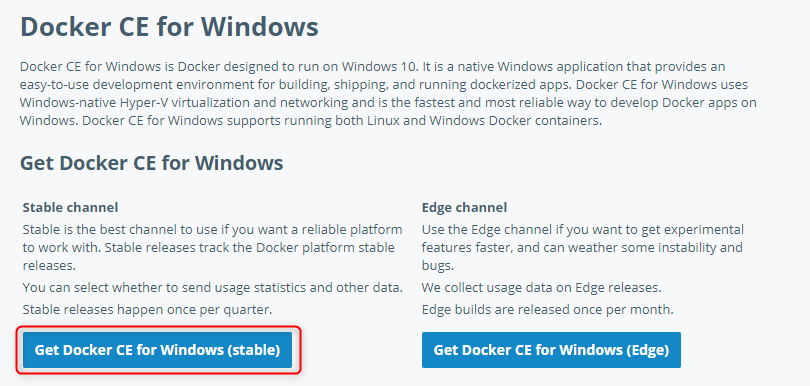
Task: Select the 'Get Docker CE for Windows' heading
Action: tap(151, 163)
